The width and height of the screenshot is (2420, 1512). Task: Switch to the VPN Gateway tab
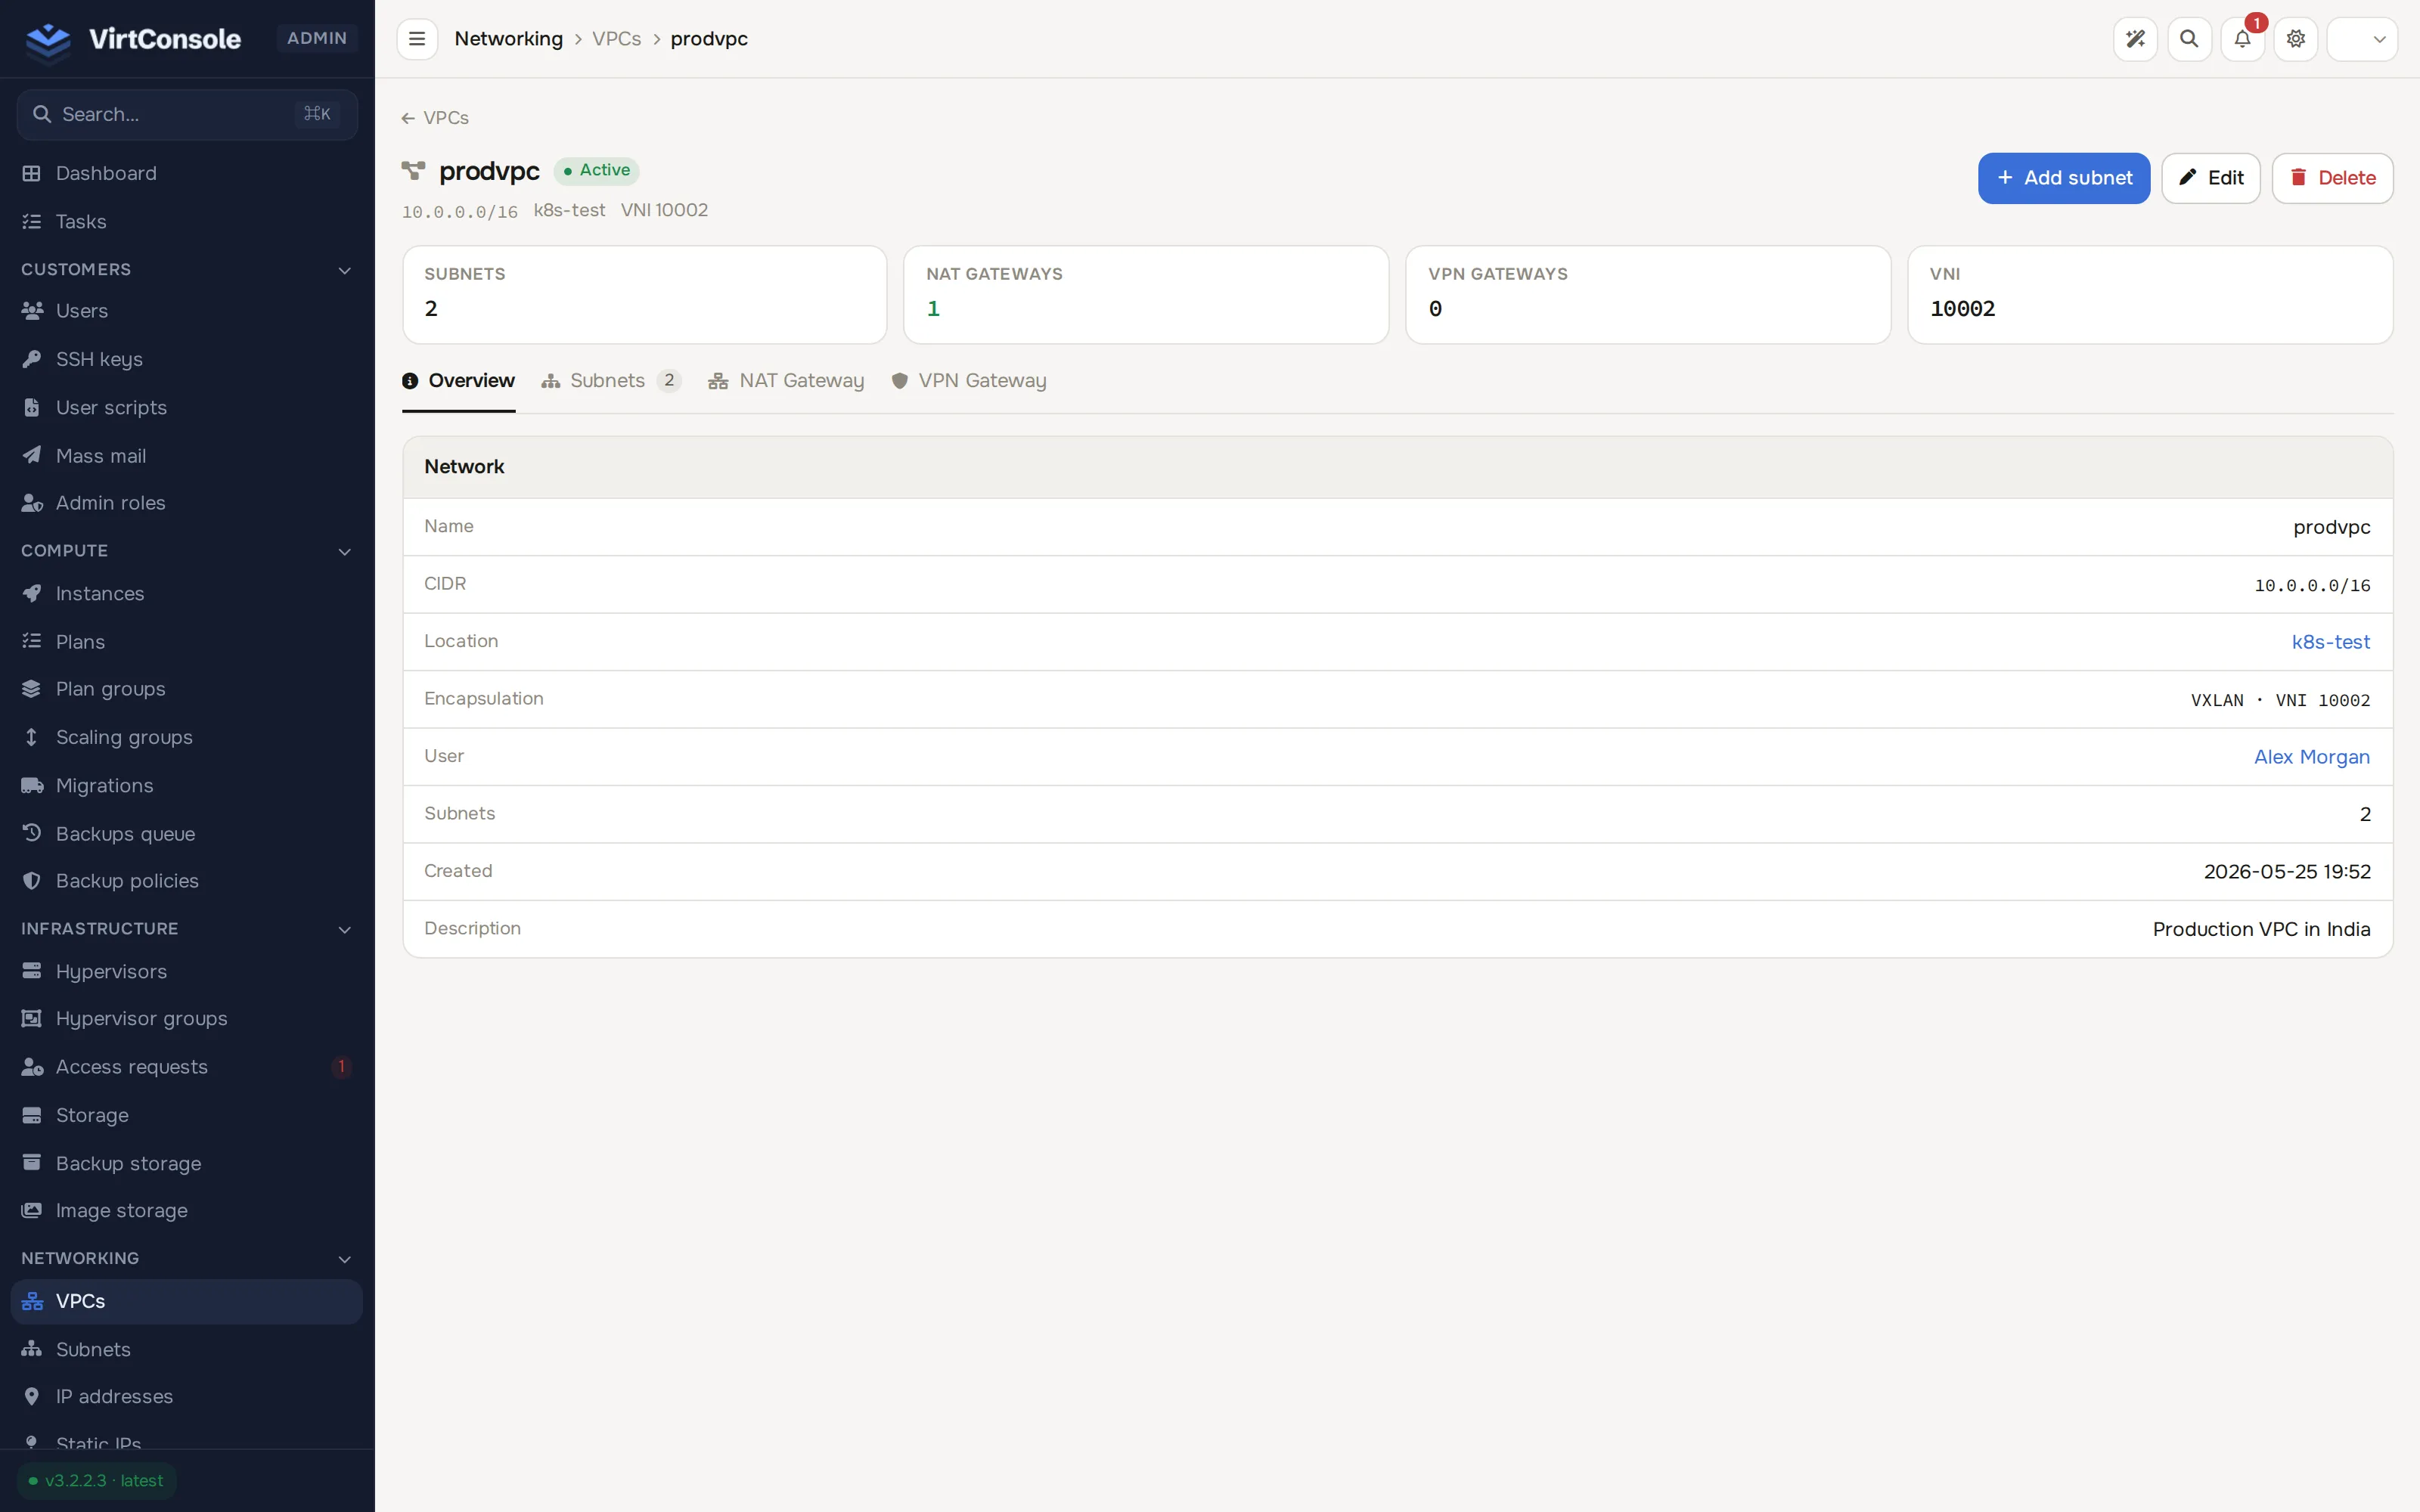(x=968, y=381)
